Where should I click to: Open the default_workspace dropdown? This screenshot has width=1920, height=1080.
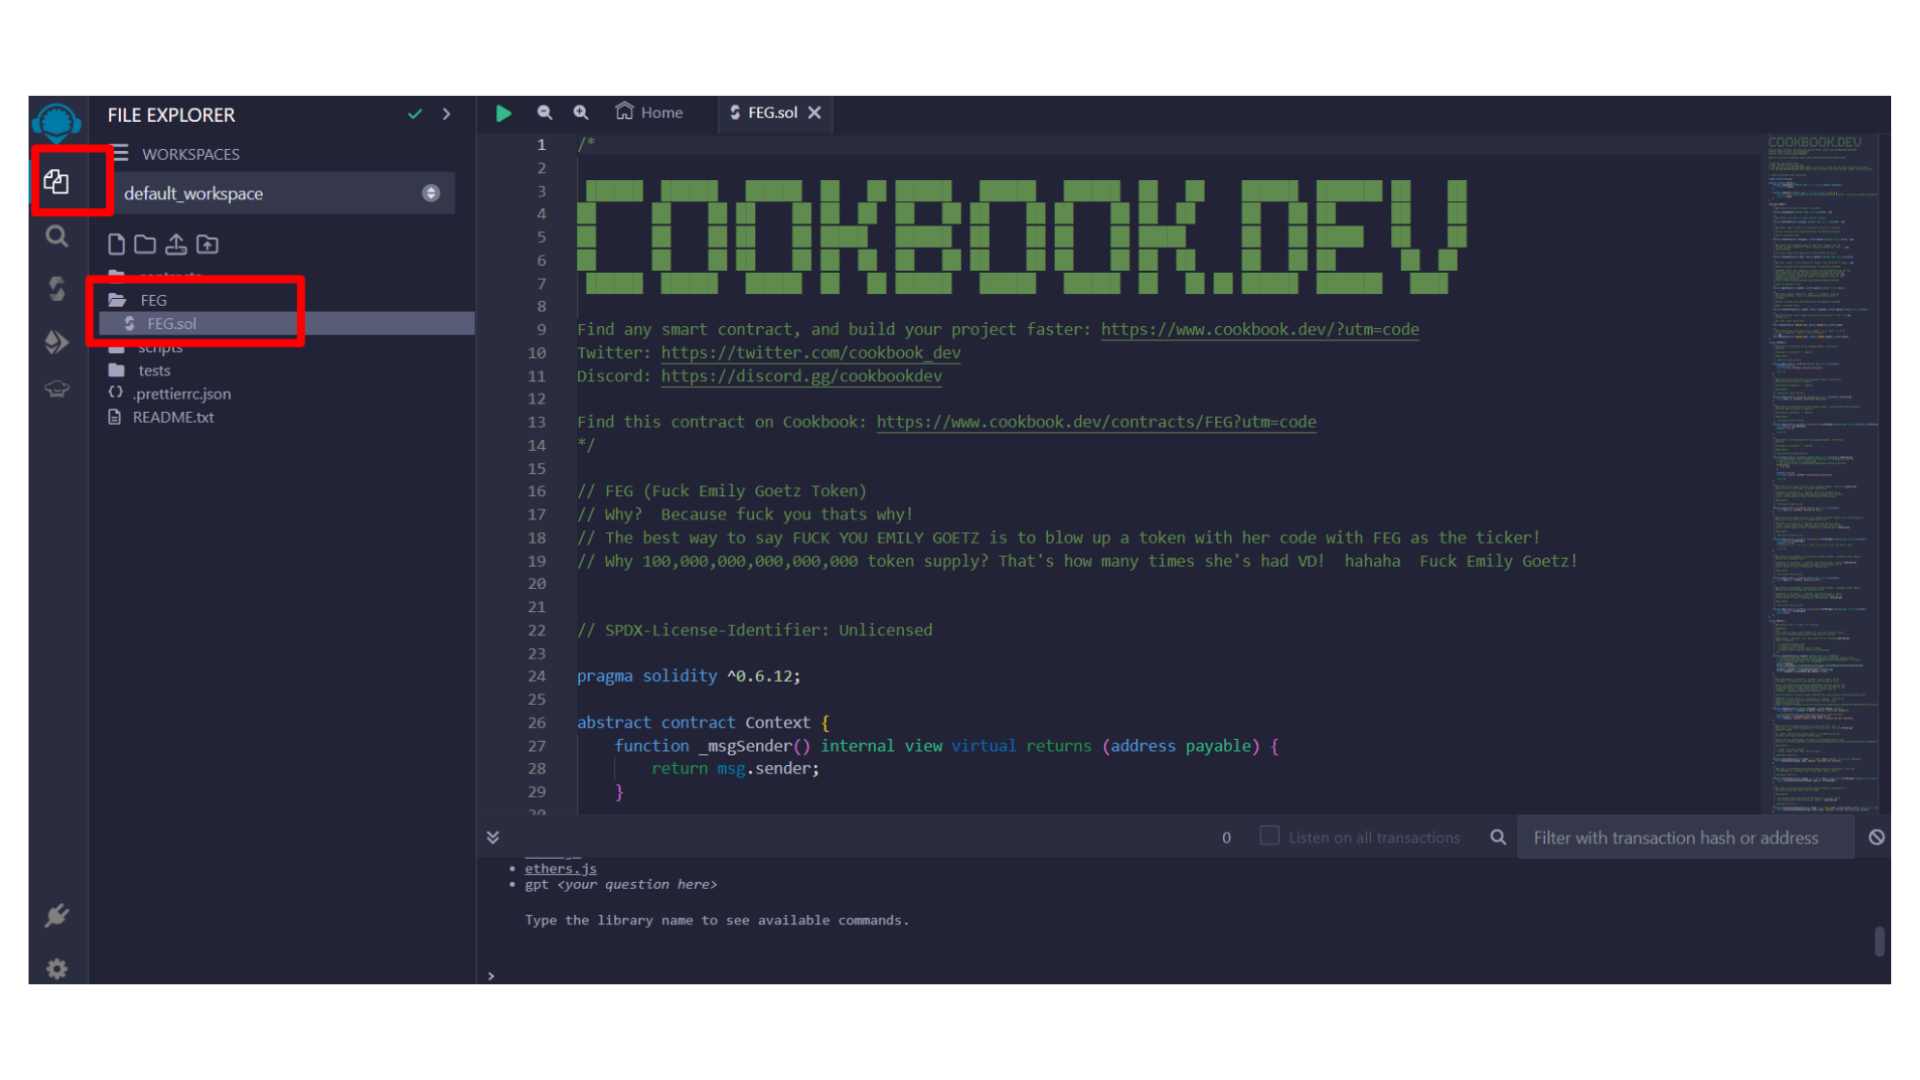pos(431,193)
